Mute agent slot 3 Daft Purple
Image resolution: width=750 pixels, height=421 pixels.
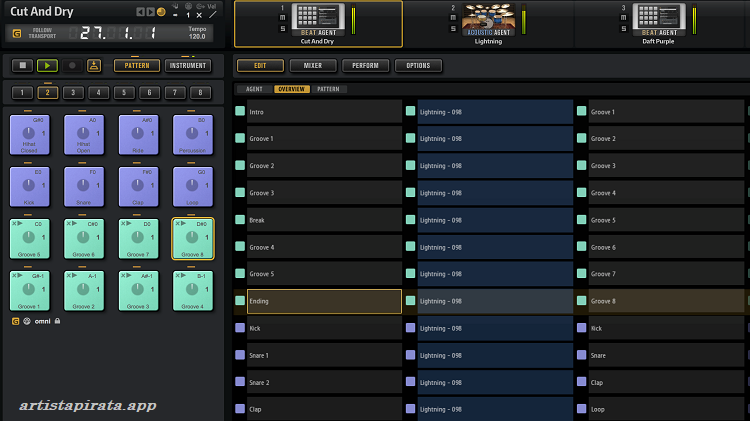pos(623,17)
